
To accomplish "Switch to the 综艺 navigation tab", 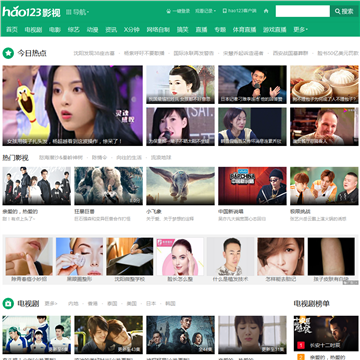I will click(x=74, y=30).
